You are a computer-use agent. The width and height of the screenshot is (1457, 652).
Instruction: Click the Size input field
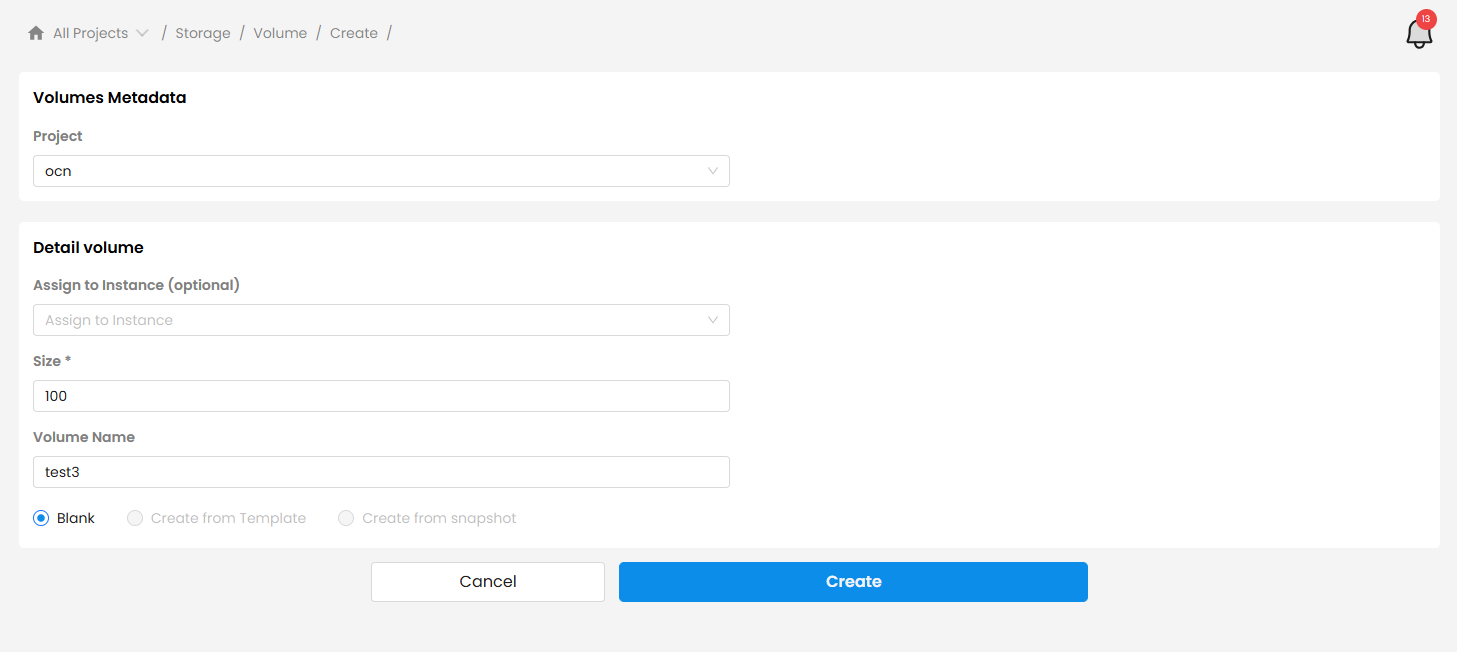381,396
